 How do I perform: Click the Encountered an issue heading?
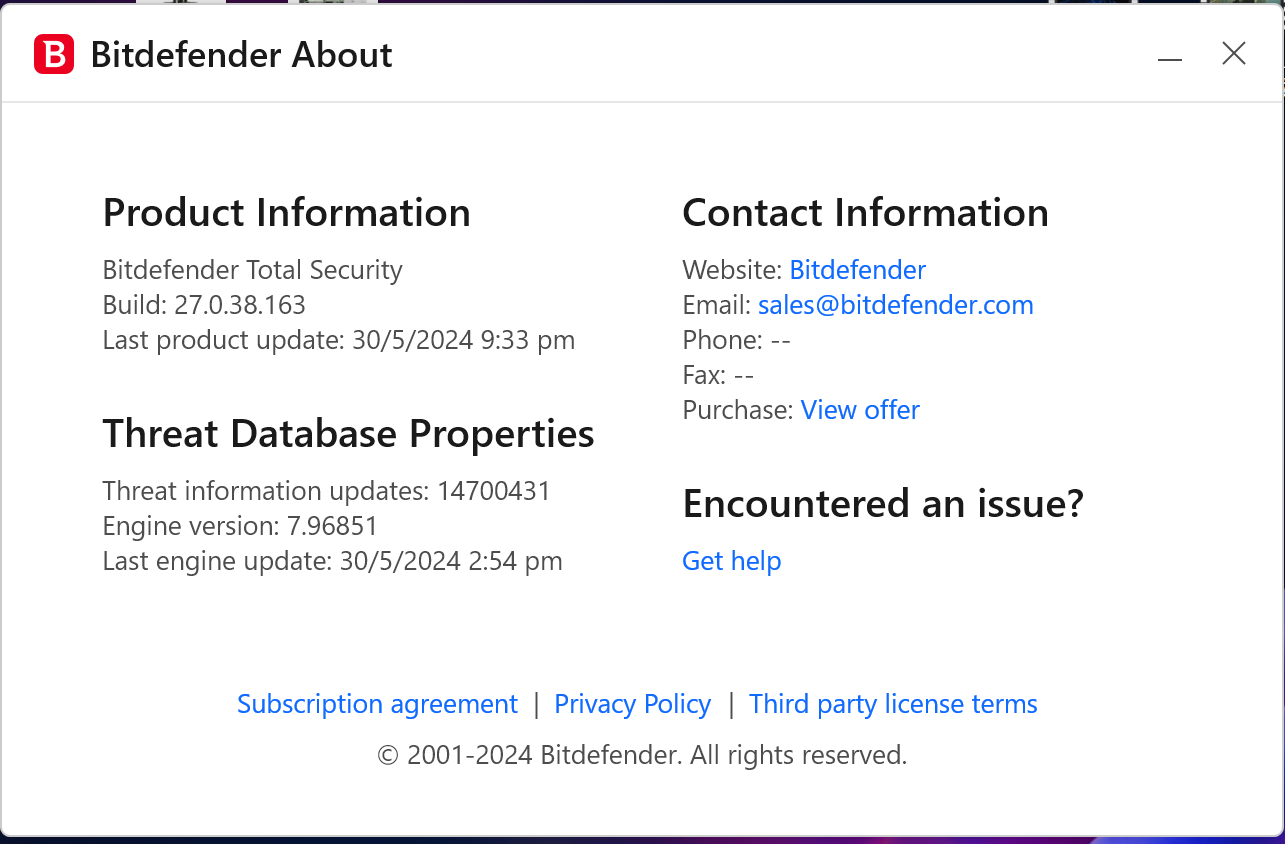(x=882, y=504)
